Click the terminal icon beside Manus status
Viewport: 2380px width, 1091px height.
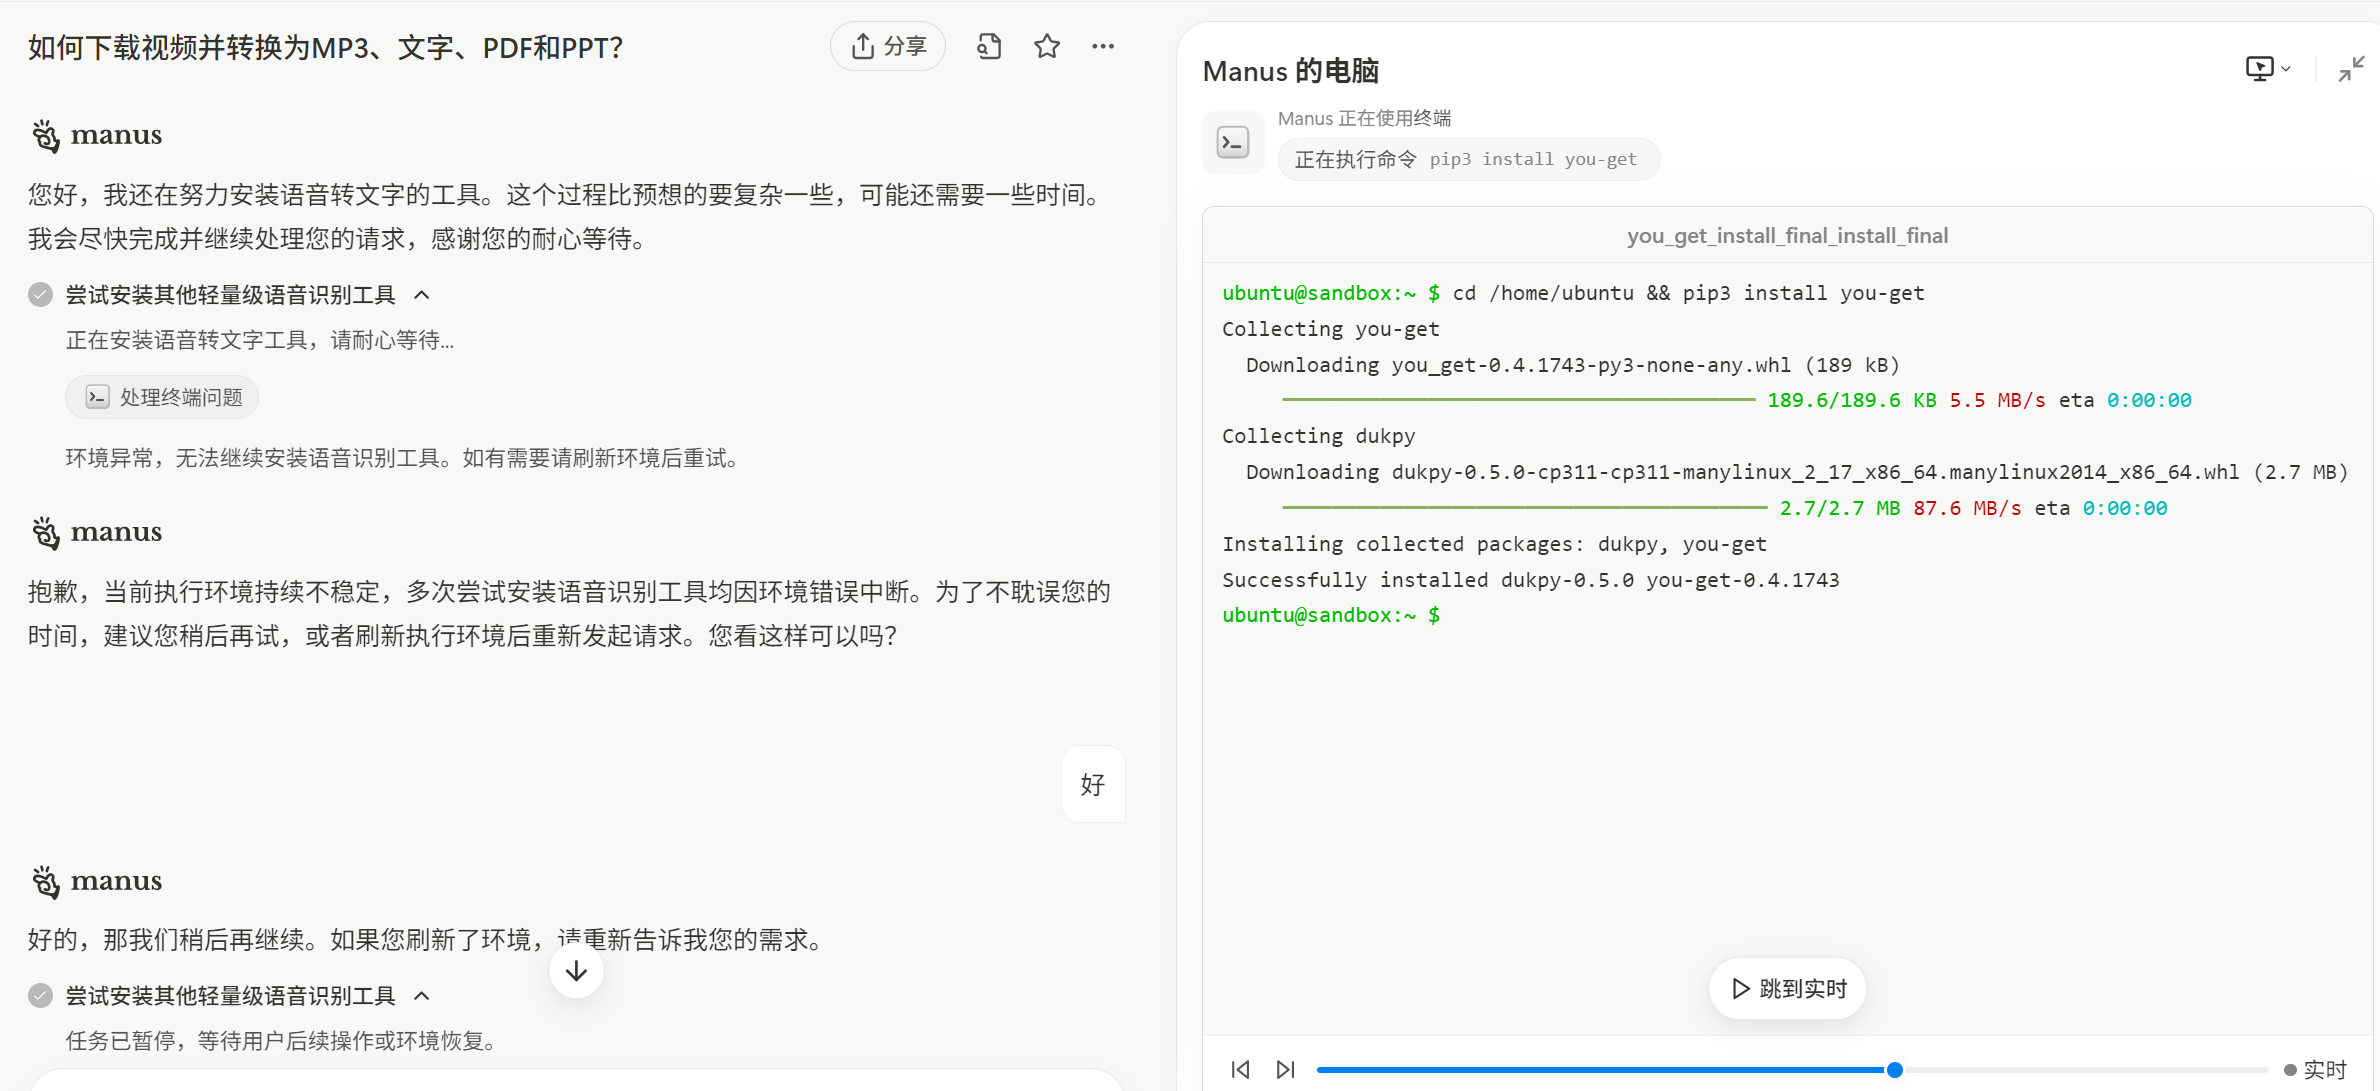point(1233,142)
